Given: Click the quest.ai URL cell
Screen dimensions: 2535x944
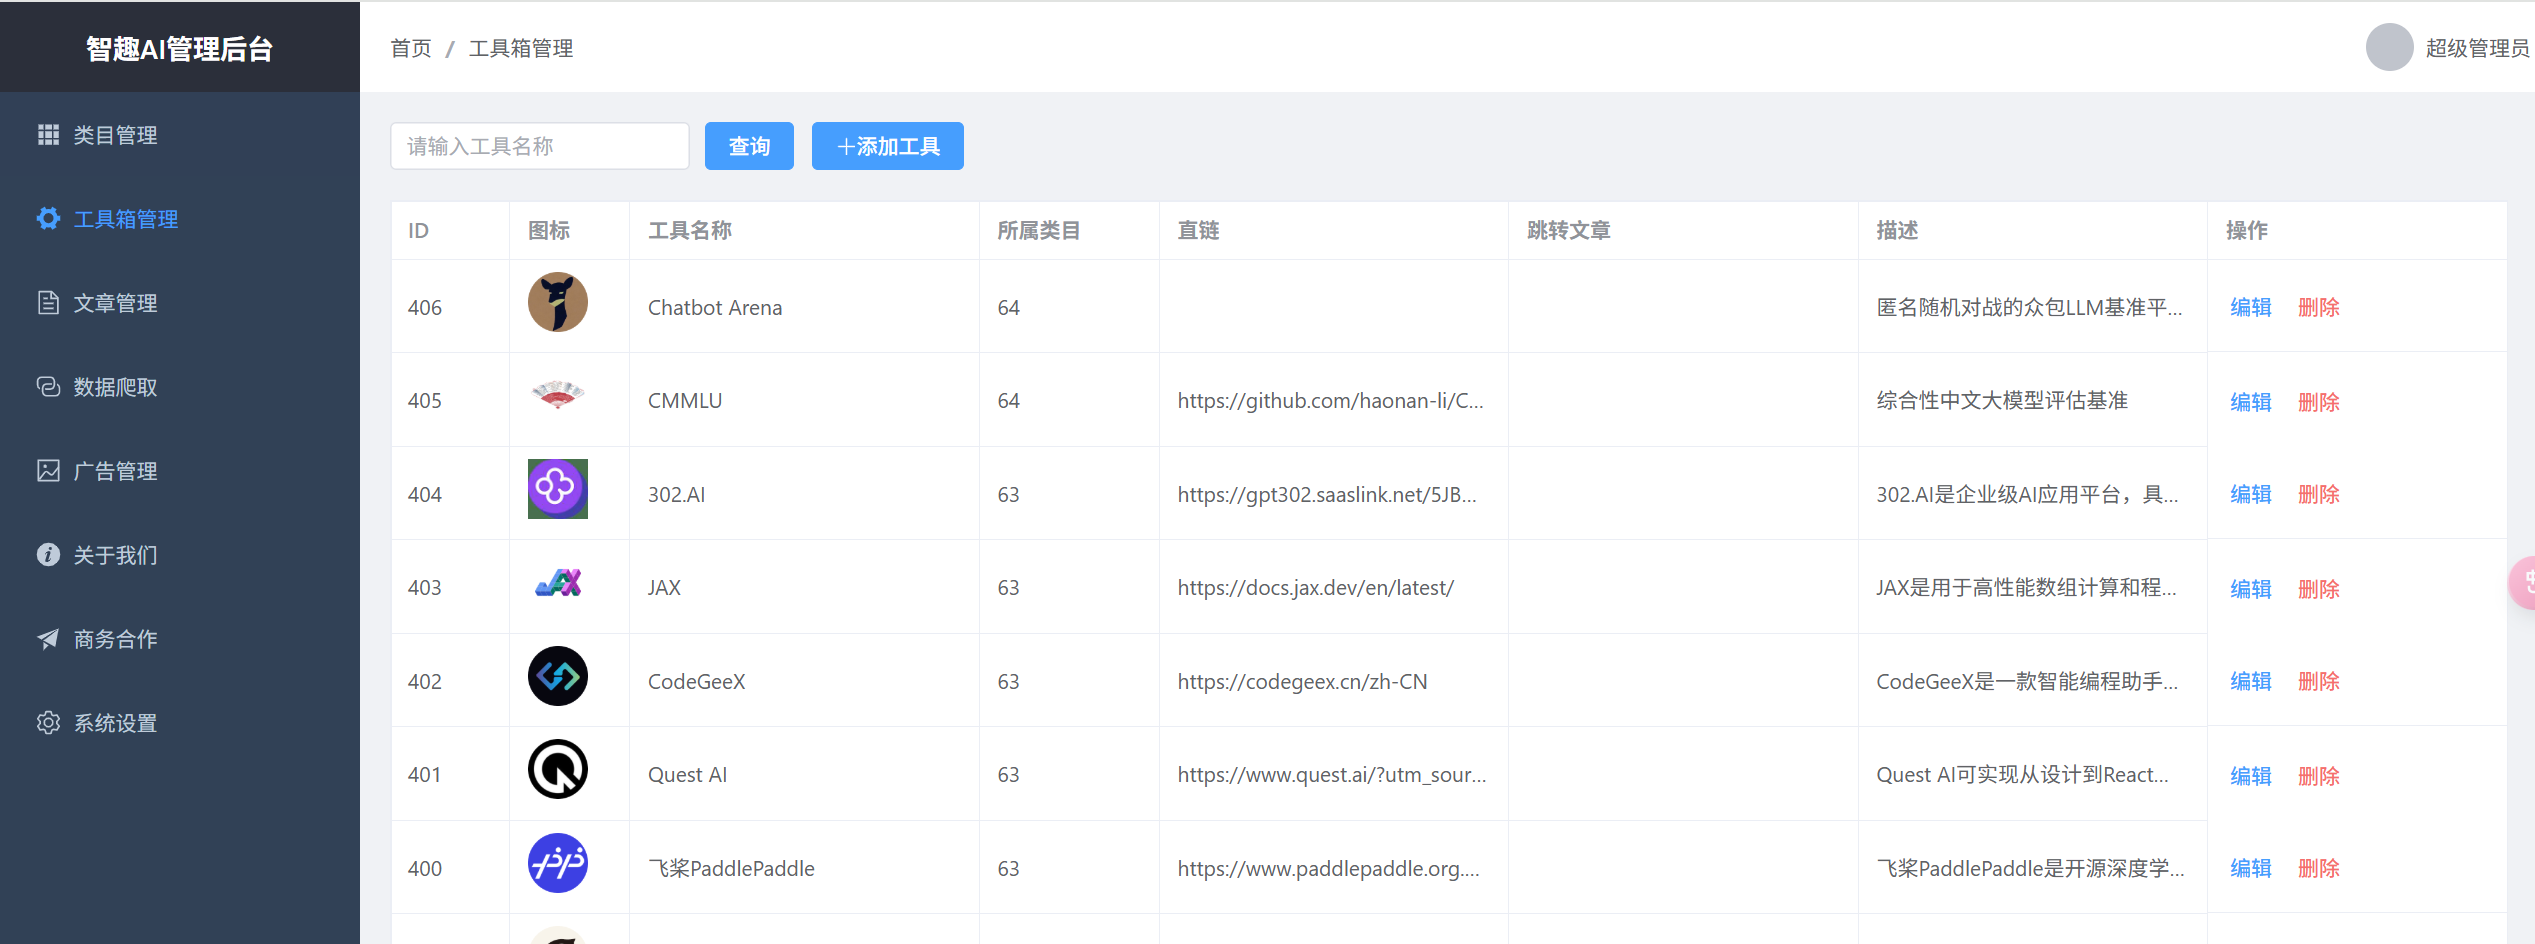Looking at the screenshot, I should click(x=1332, y=775).
